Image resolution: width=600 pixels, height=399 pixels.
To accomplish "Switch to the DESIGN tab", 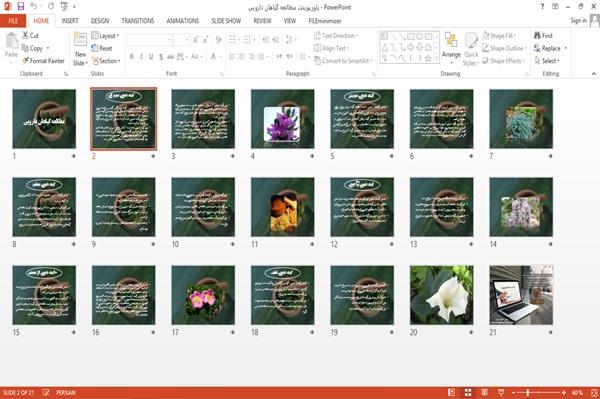I will 100,21.
